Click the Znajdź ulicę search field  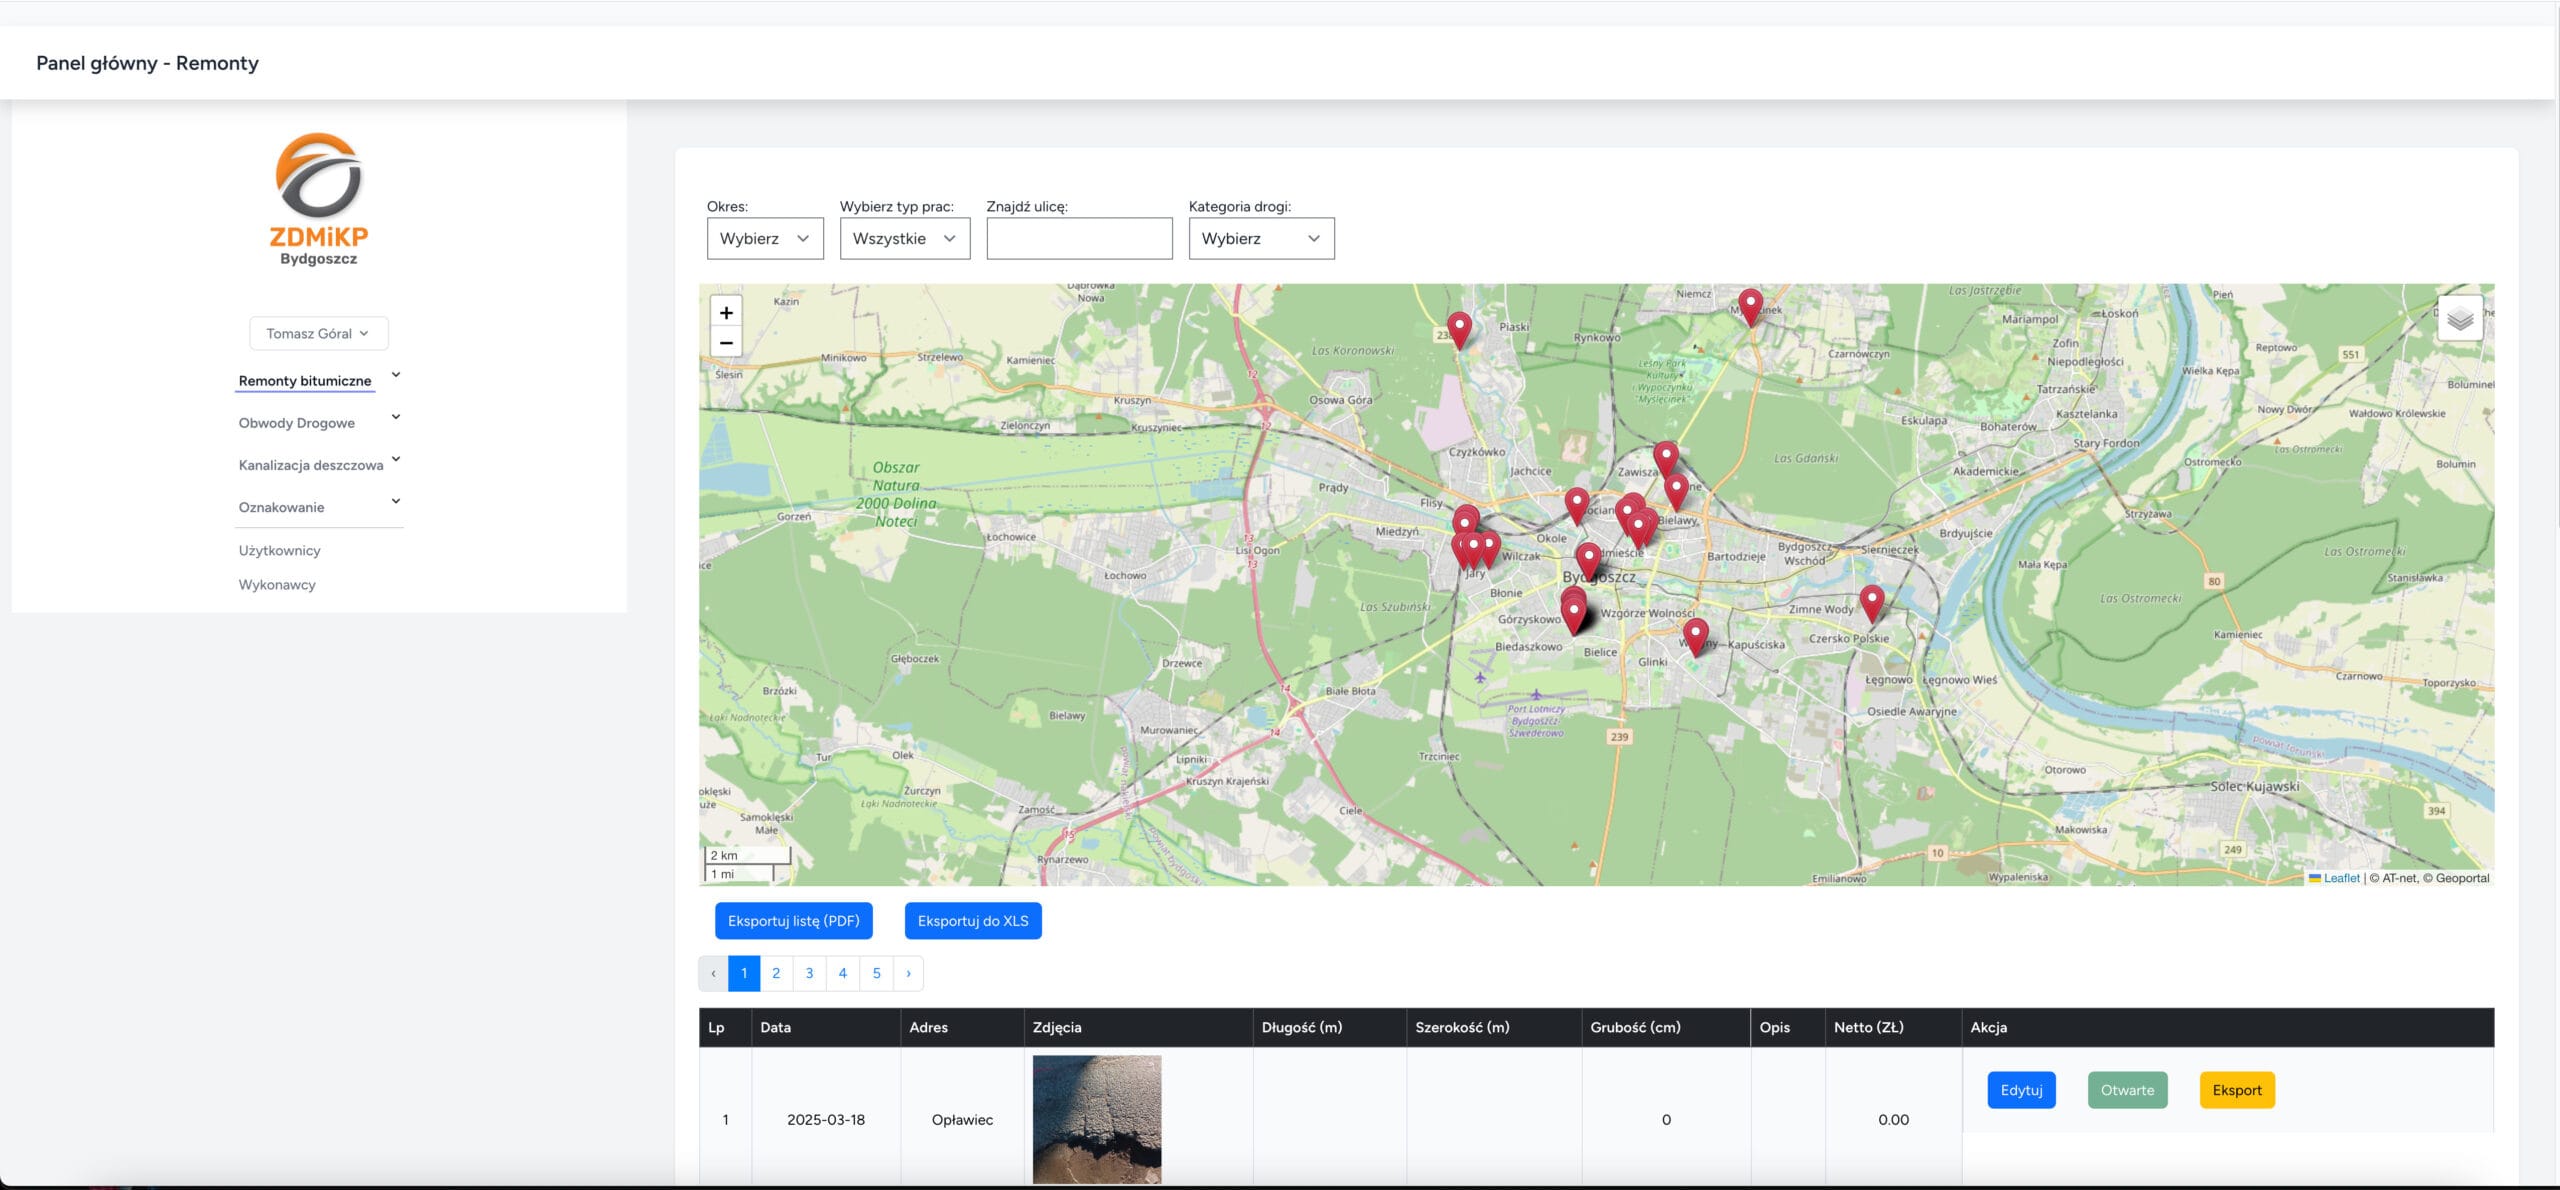pos(1078,239)
